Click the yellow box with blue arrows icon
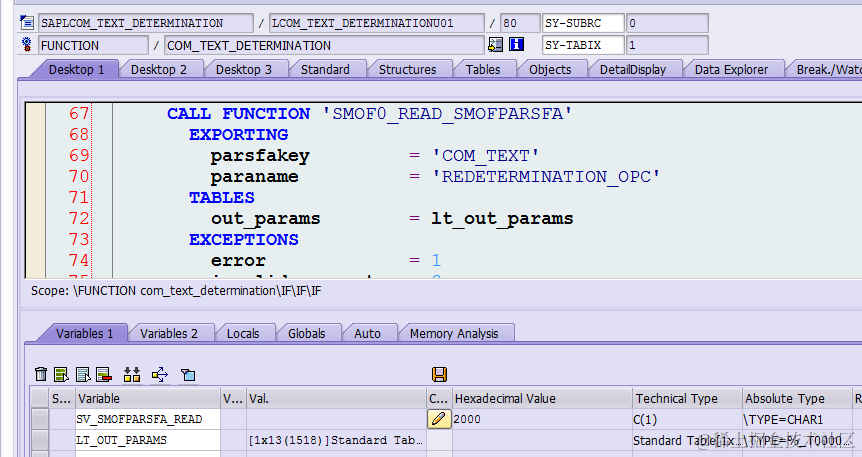The width and height of the screenshot is (862, 457). (160, 375)
